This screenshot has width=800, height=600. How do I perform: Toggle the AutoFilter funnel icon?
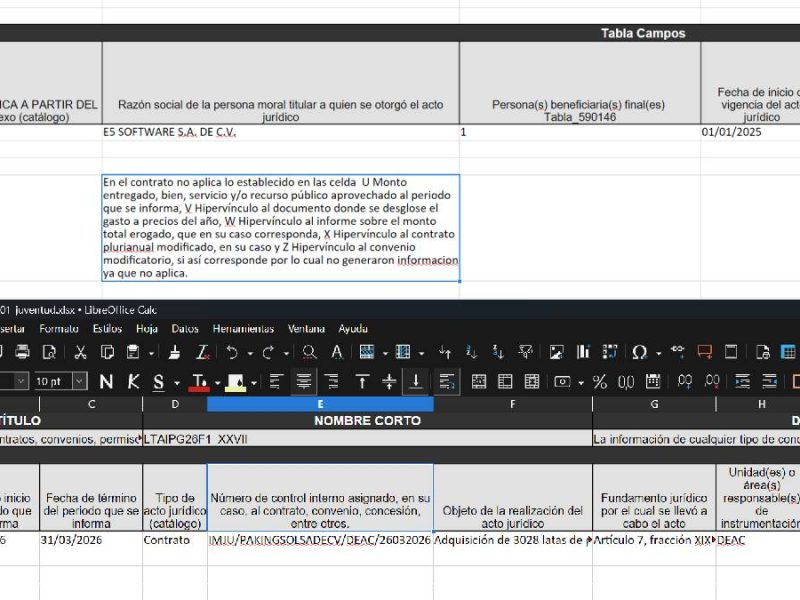[525, 352]
